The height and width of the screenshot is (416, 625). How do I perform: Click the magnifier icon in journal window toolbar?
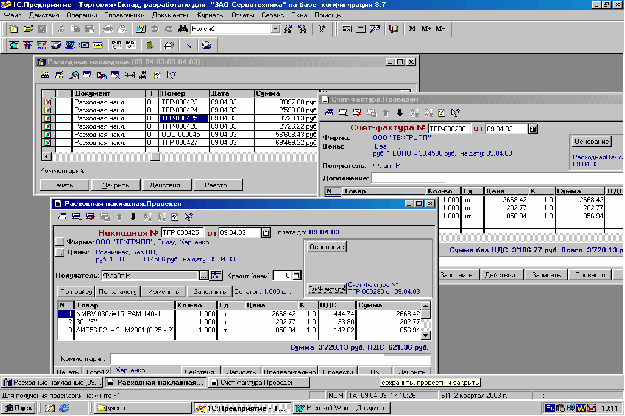74,75
